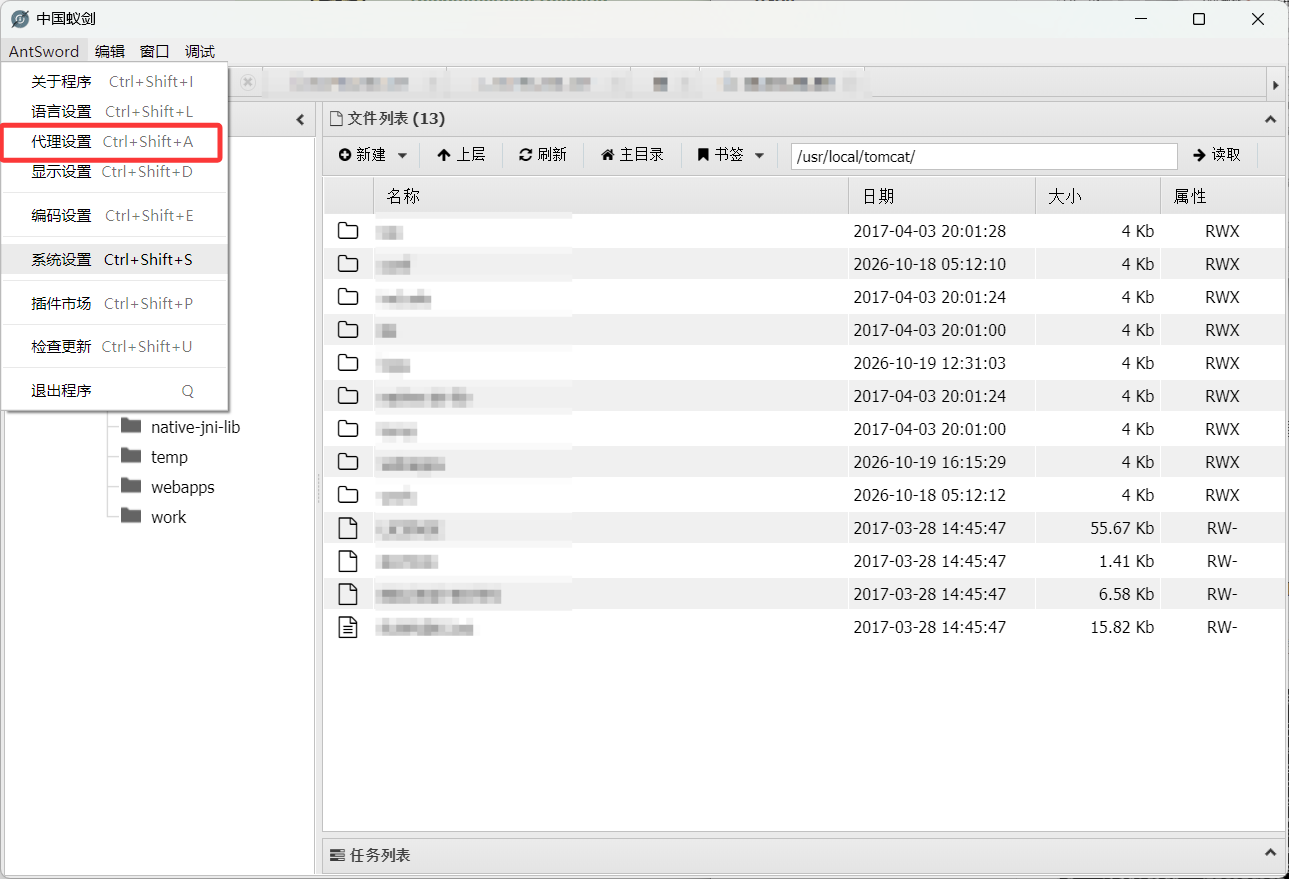
Task: Select 显示设置 menu entry
Action: click(115, 172)
